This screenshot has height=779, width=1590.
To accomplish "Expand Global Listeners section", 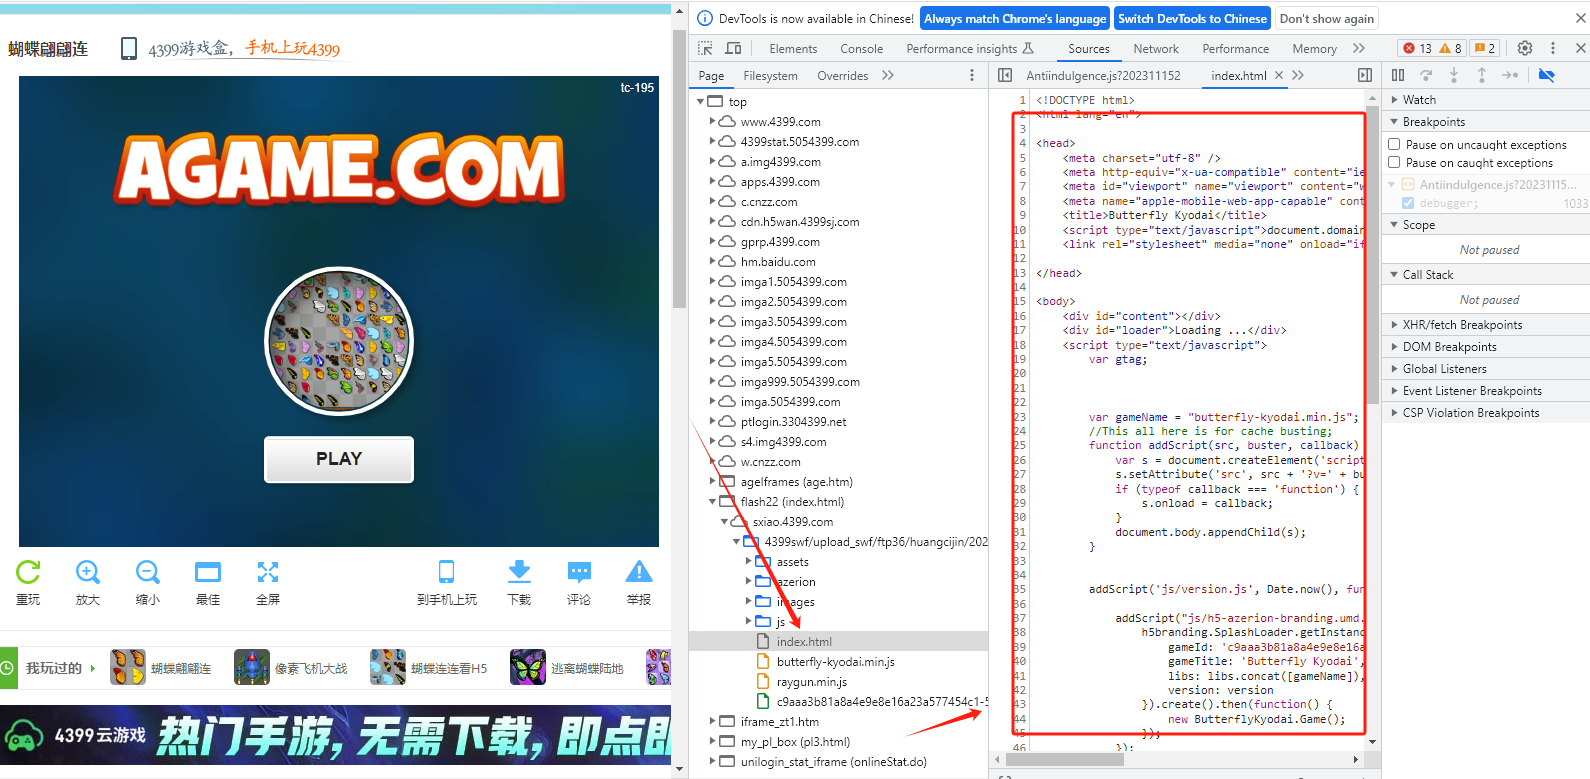I will tap(1486, 368).
